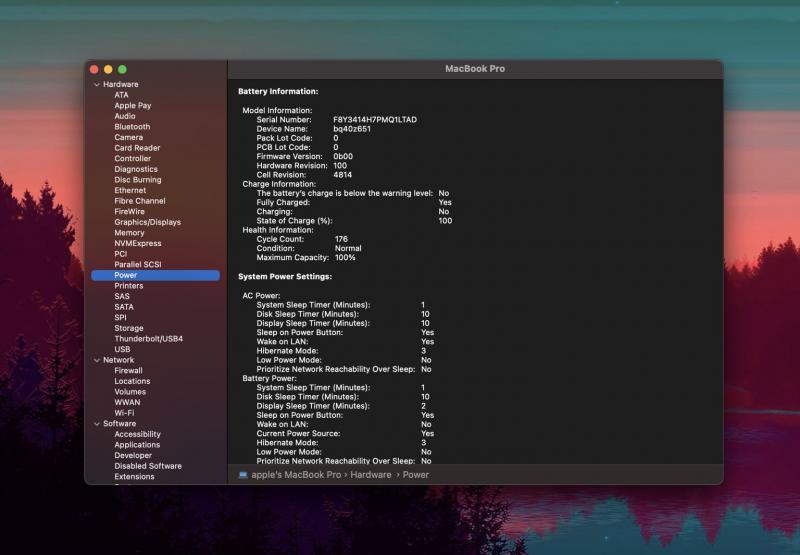Select Bluetooth in the sidebar
This screenshot has height=555, width=800.
click(132, 127)
